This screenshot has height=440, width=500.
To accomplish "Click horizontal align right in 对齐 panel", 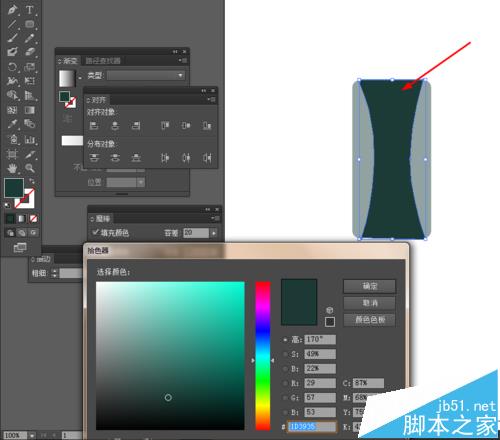I will 136,126.
